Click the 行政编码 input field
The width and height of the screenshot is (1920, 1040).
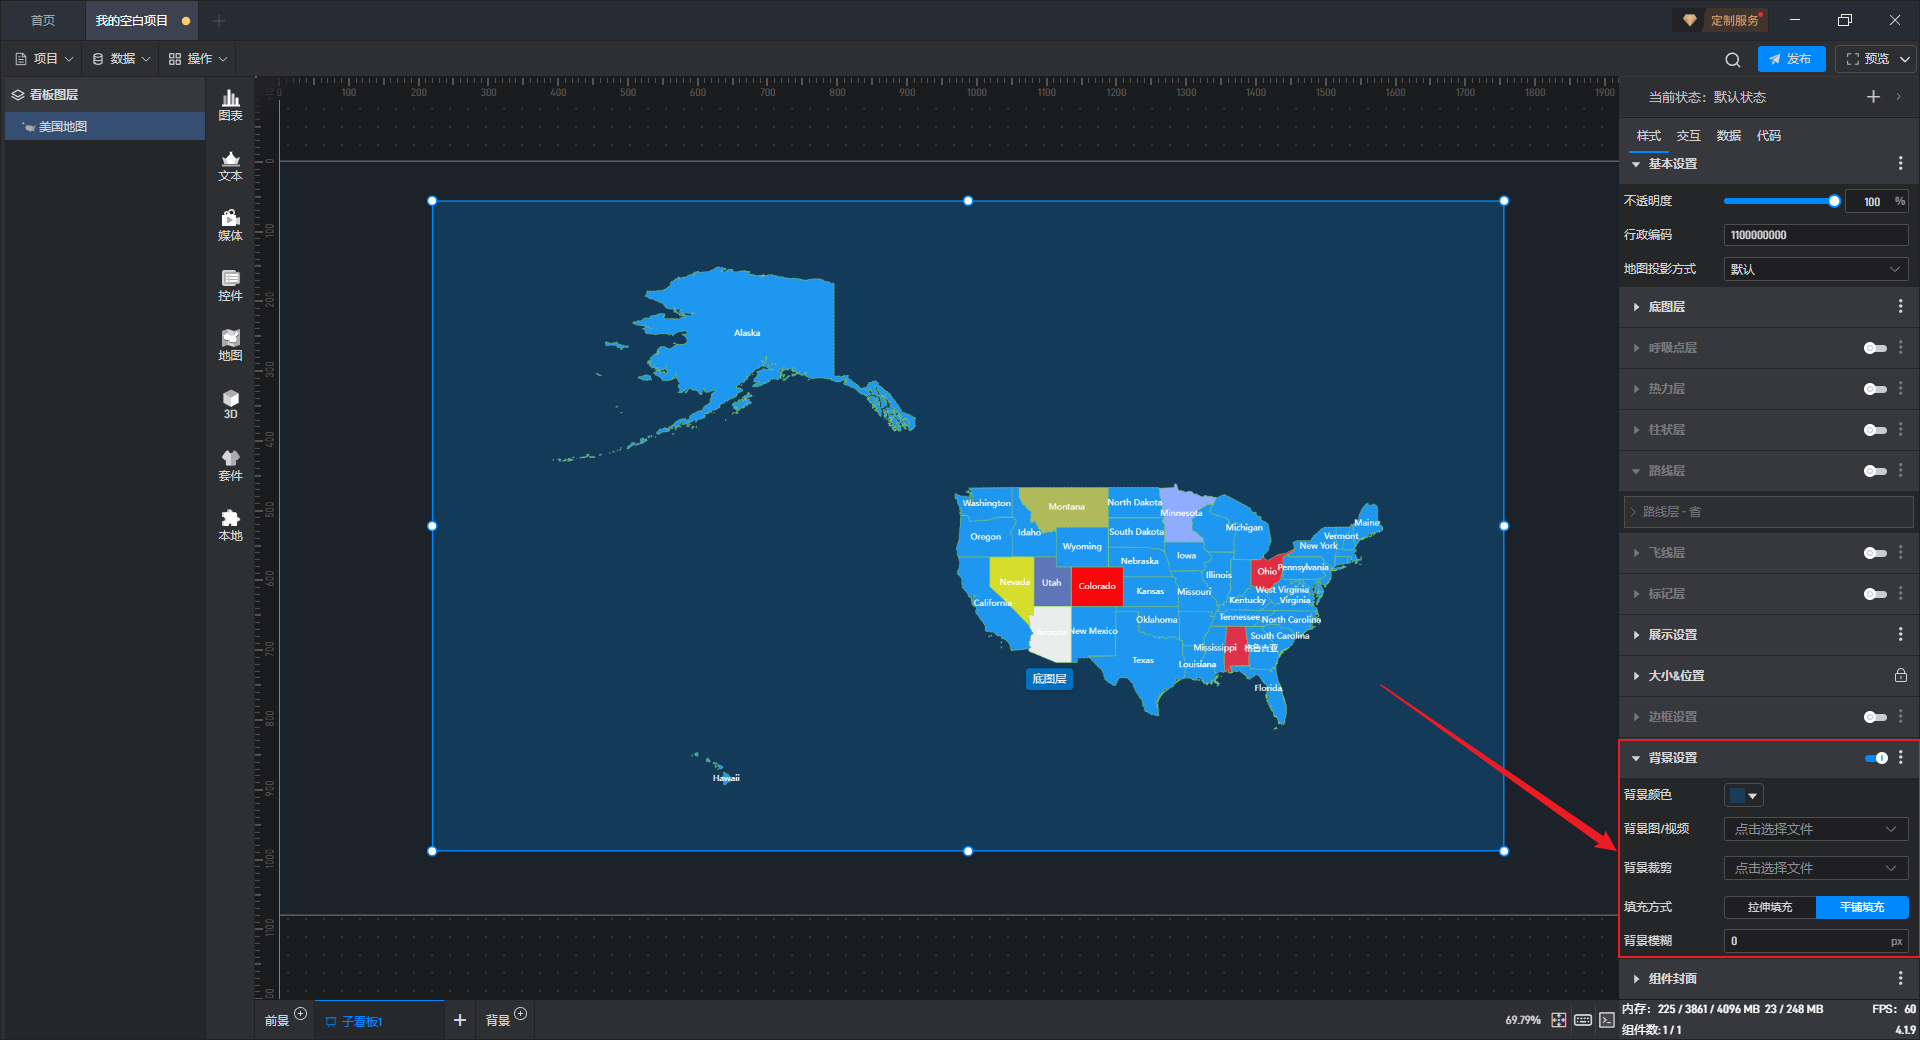[1815, 235]
